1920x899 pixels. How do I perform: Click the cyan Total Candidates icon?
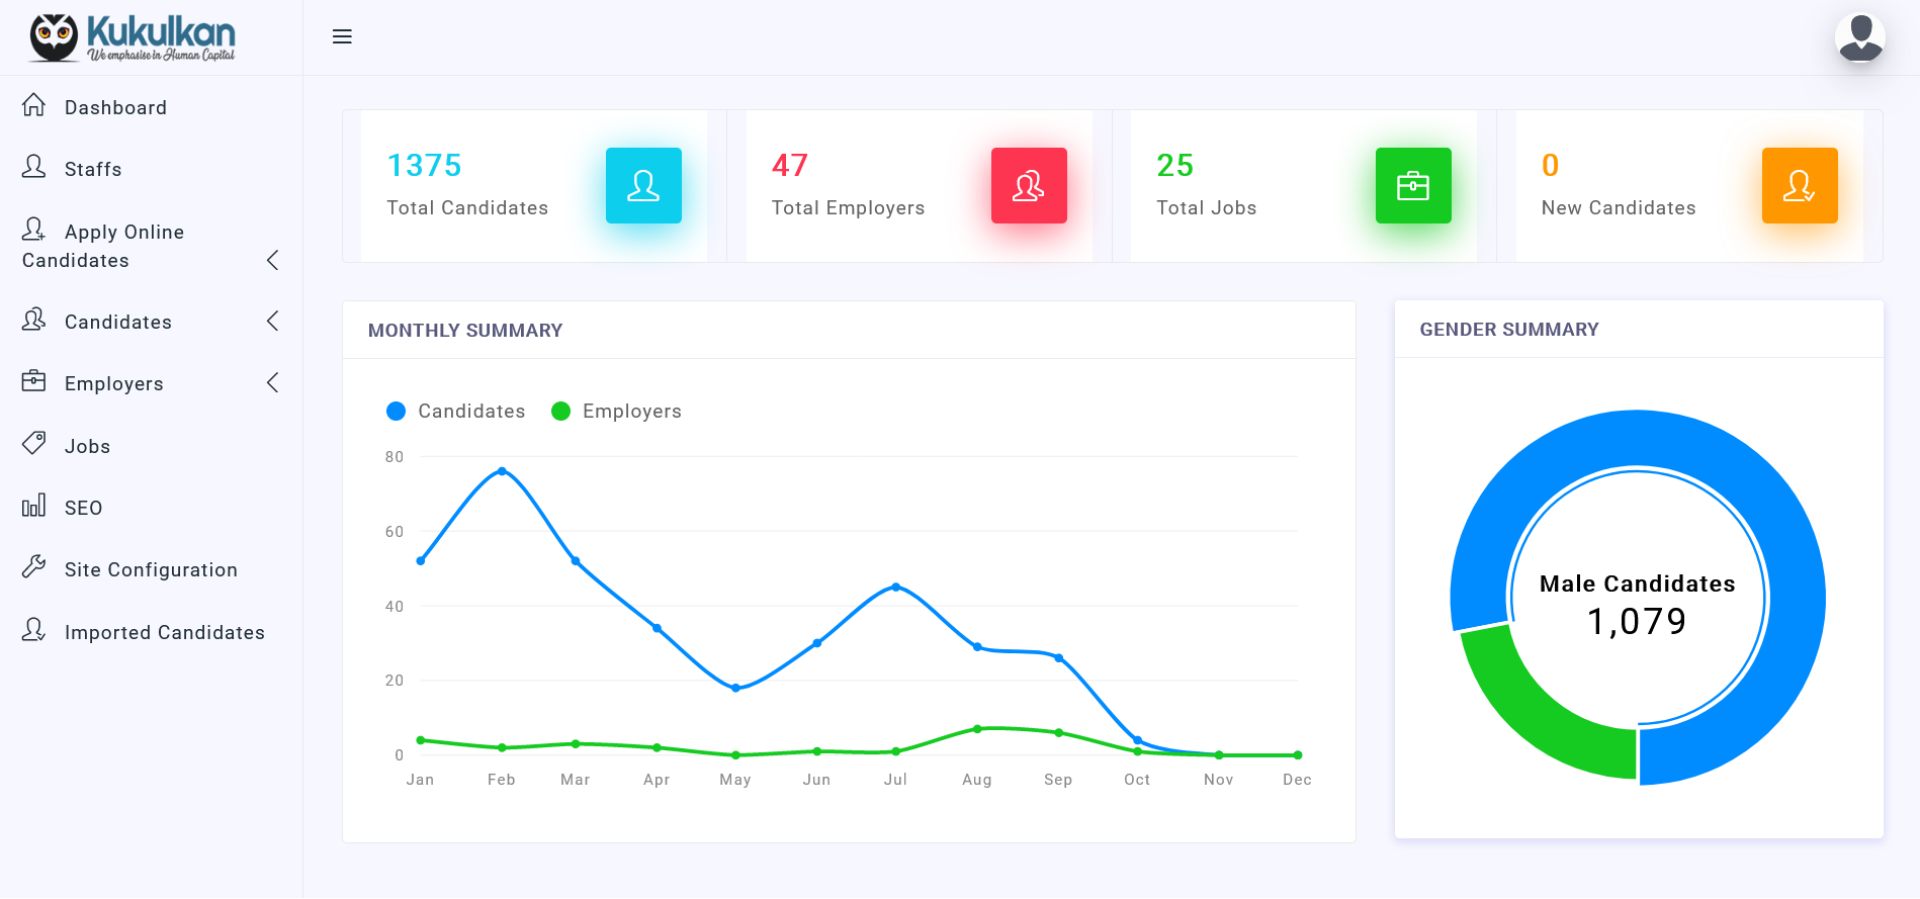coord(643,186)
